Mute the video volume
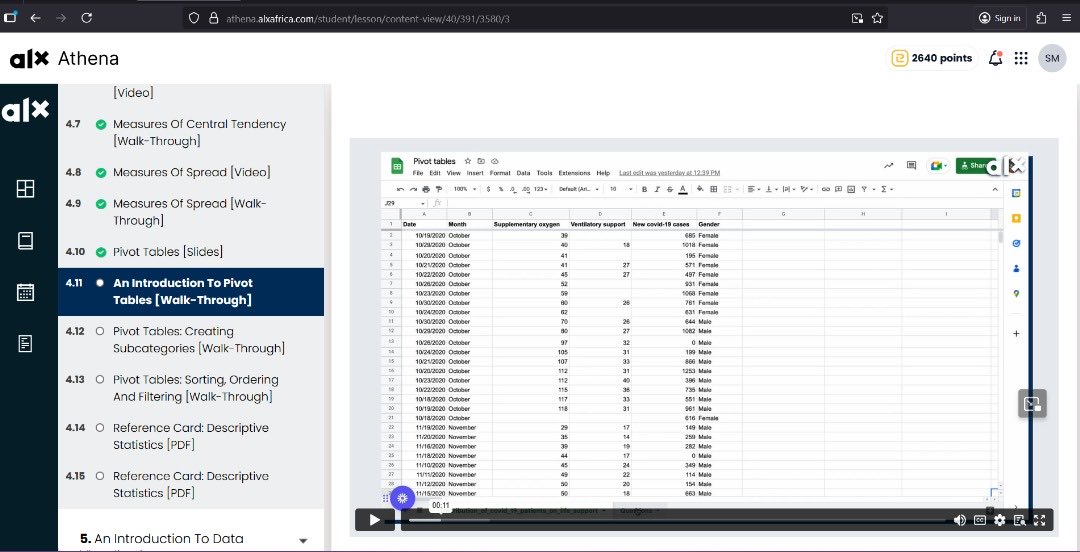 point(959,520)
